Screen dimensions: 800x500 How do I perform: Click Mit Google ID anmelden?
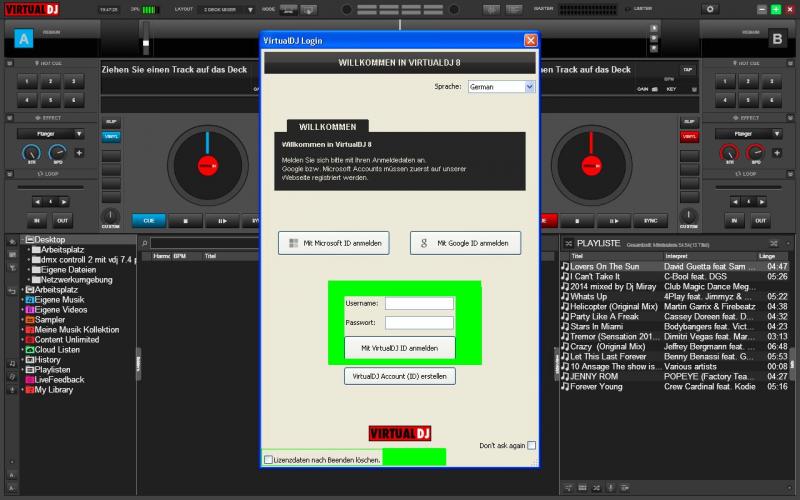tap(465, 243)
